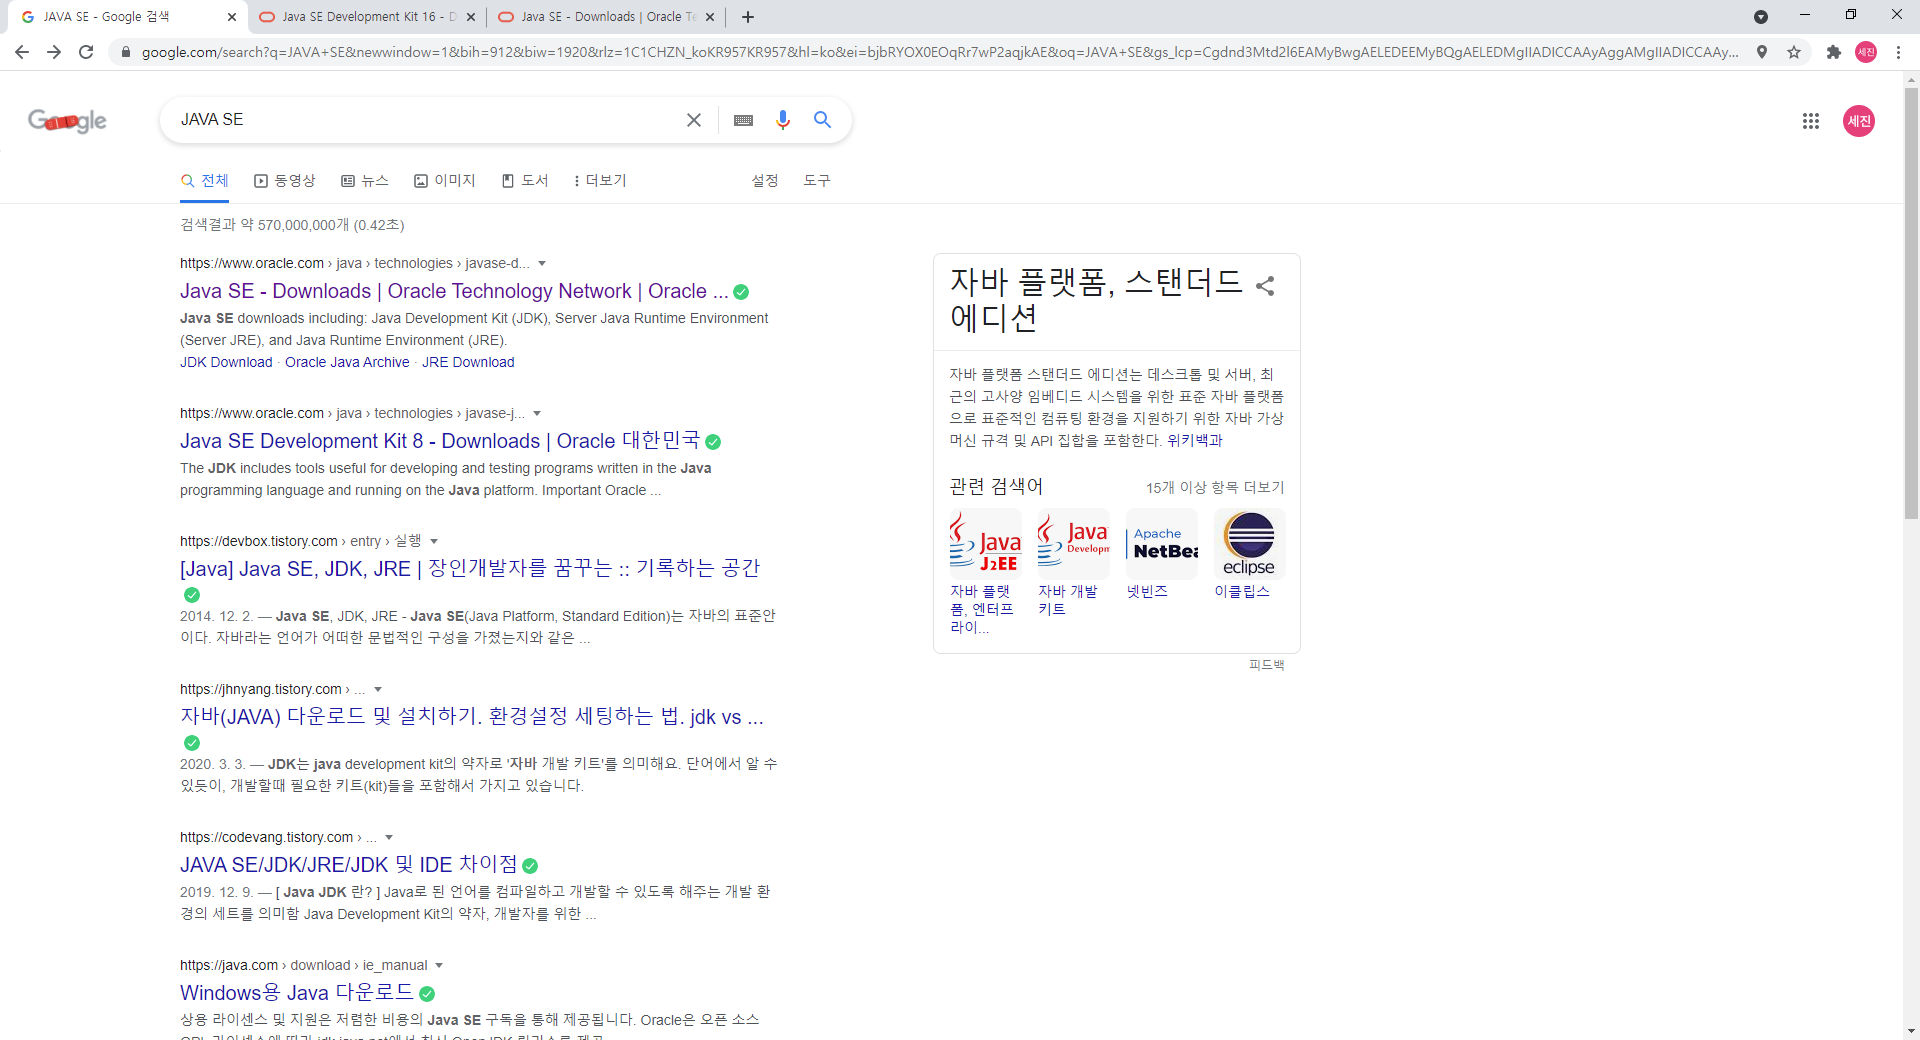The image size is (1920, 1040).
Task: Open the 설정 search settings menu
Action: pos(765,181)
